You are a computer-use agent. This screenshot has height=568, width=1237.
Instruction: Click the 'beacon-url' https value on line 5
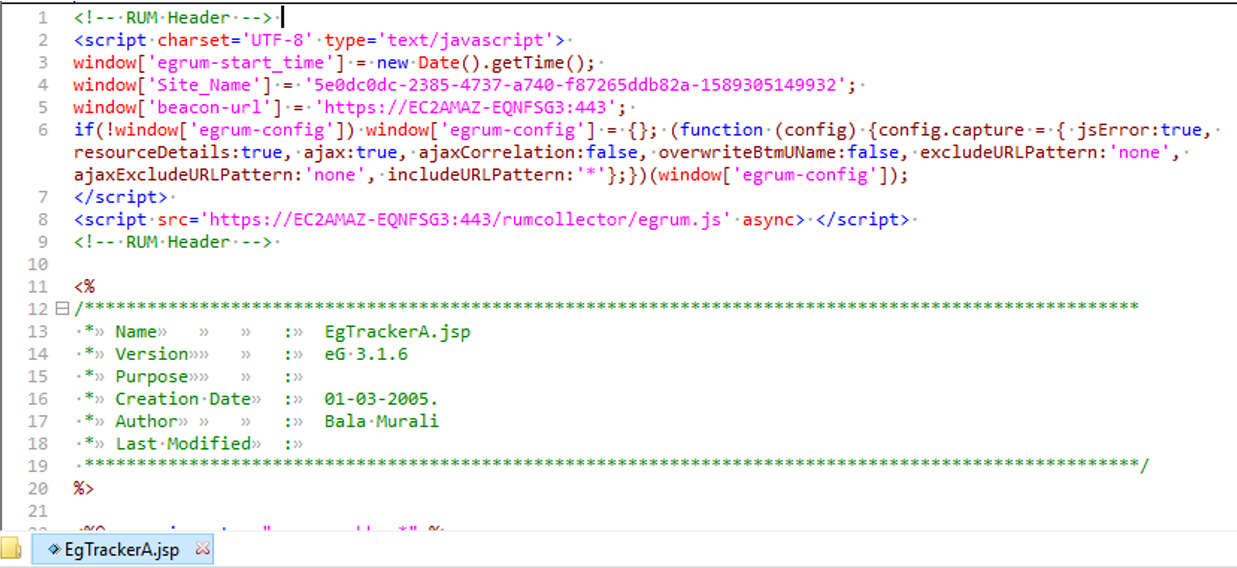[x=470, y=108]
